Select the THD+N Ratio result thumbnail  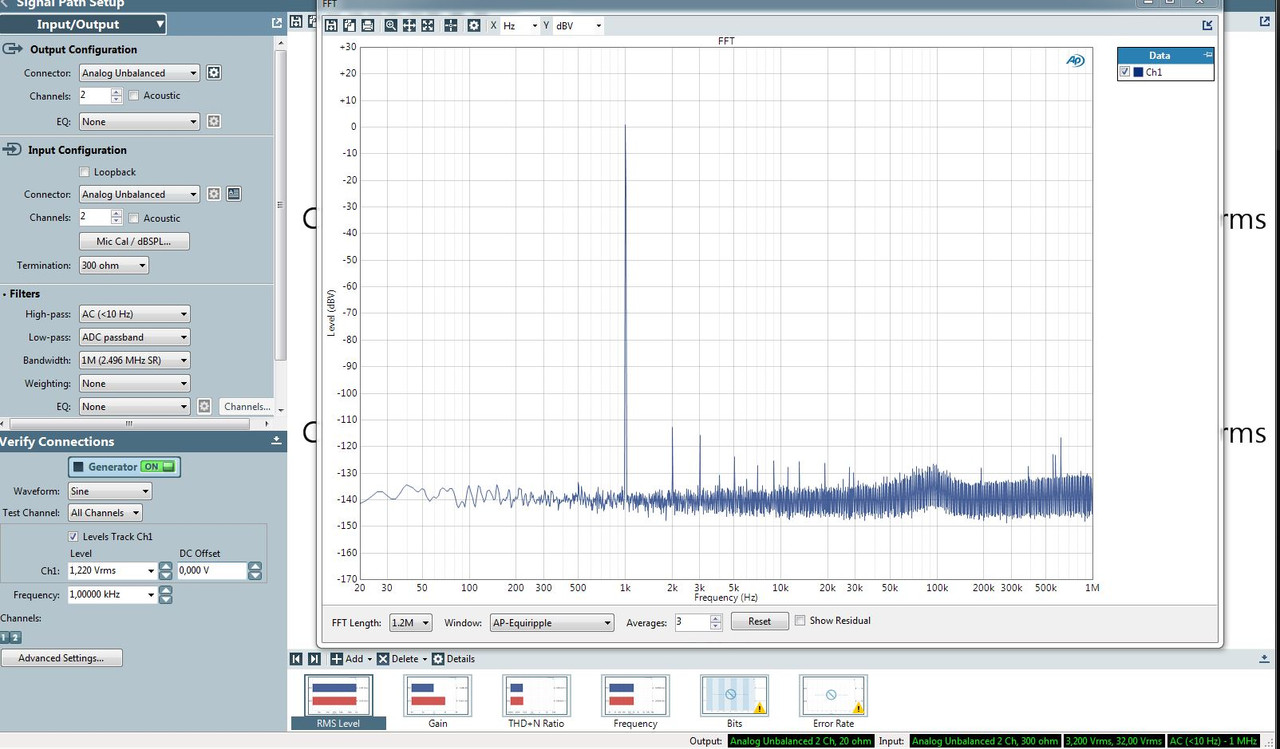pyautogui.click(x=537, y=702)
